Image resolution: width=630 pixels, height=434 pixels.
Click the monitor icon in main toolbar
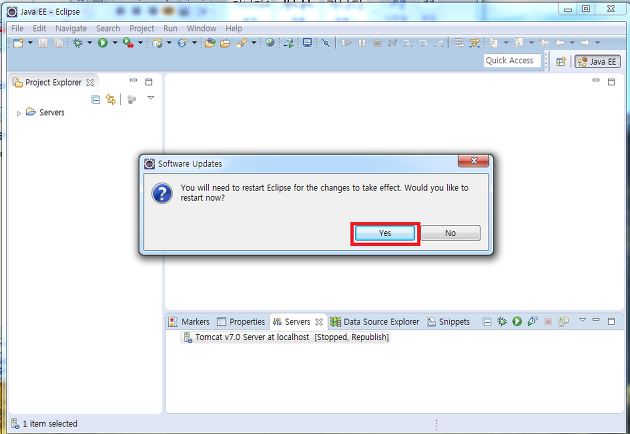pyautogui.click(x=307, y=43)
